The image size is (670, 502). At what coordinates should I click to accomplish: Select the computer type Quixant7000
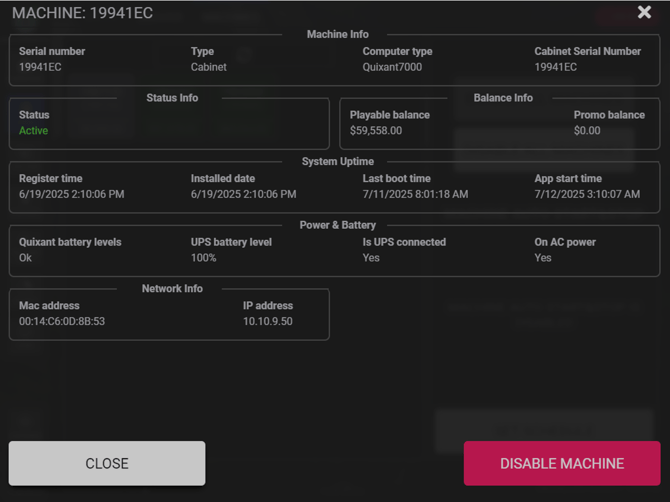(x=392, y=67)
